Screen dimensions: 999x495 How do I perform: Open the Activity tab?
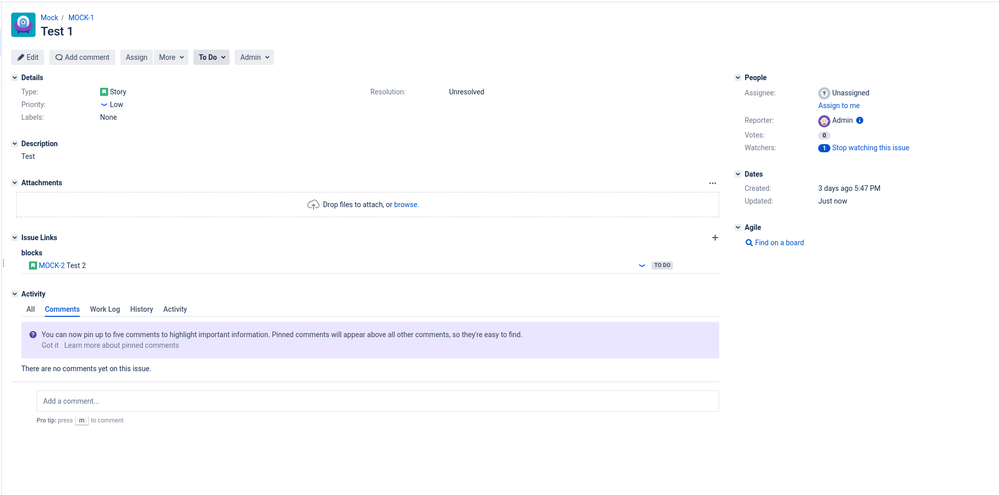[175, 309]
